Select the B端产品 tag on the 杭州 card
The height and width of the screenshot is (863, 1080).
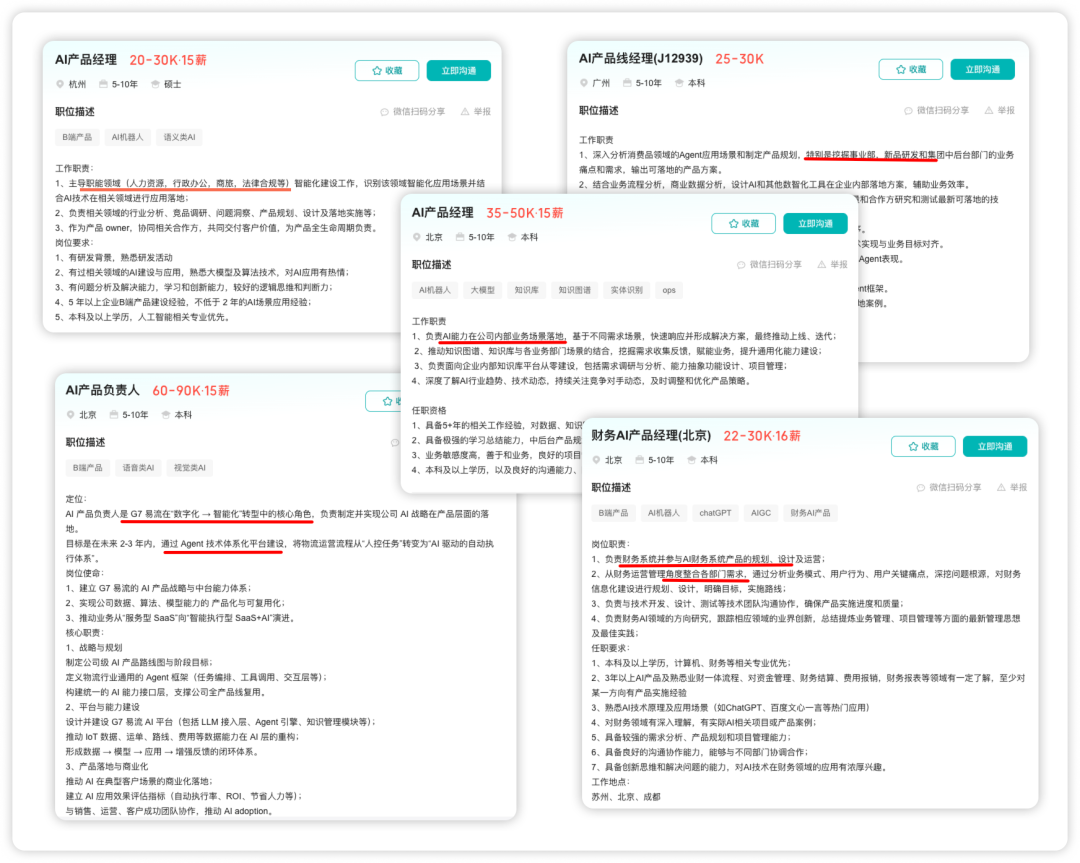pos(77,137)
